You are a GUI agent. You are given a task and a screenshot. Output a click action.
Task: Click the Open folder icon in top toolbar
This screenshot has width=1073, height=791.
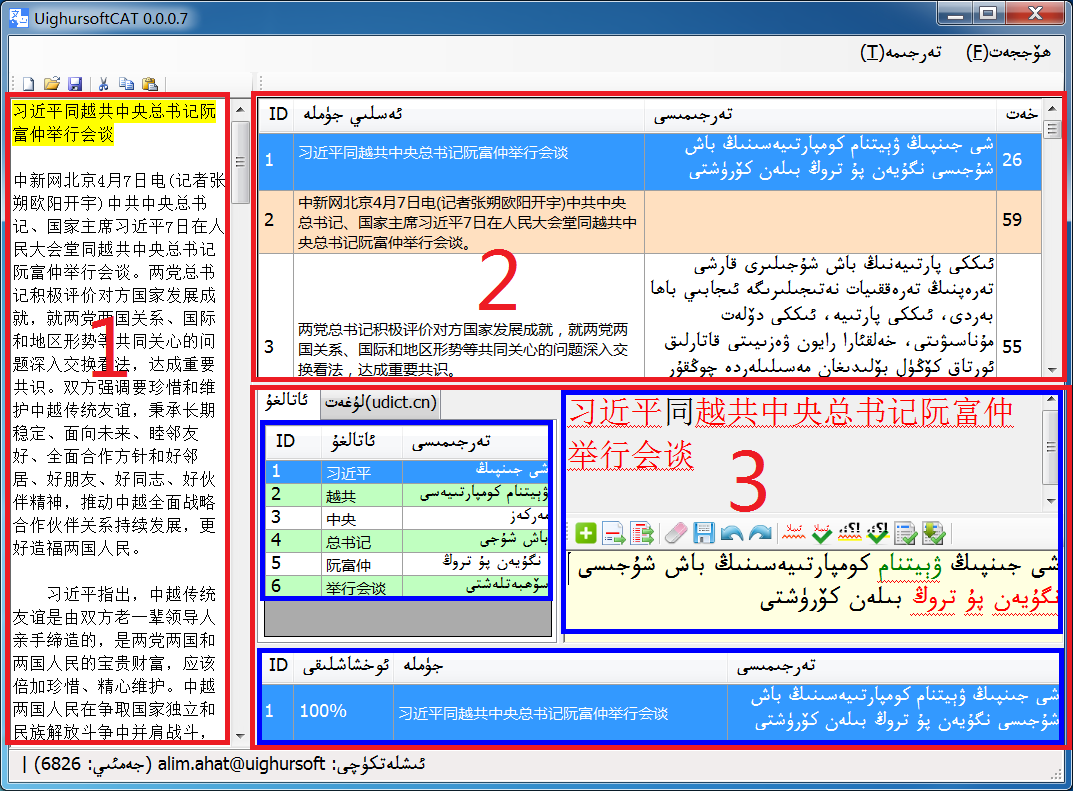click(52, 83)
